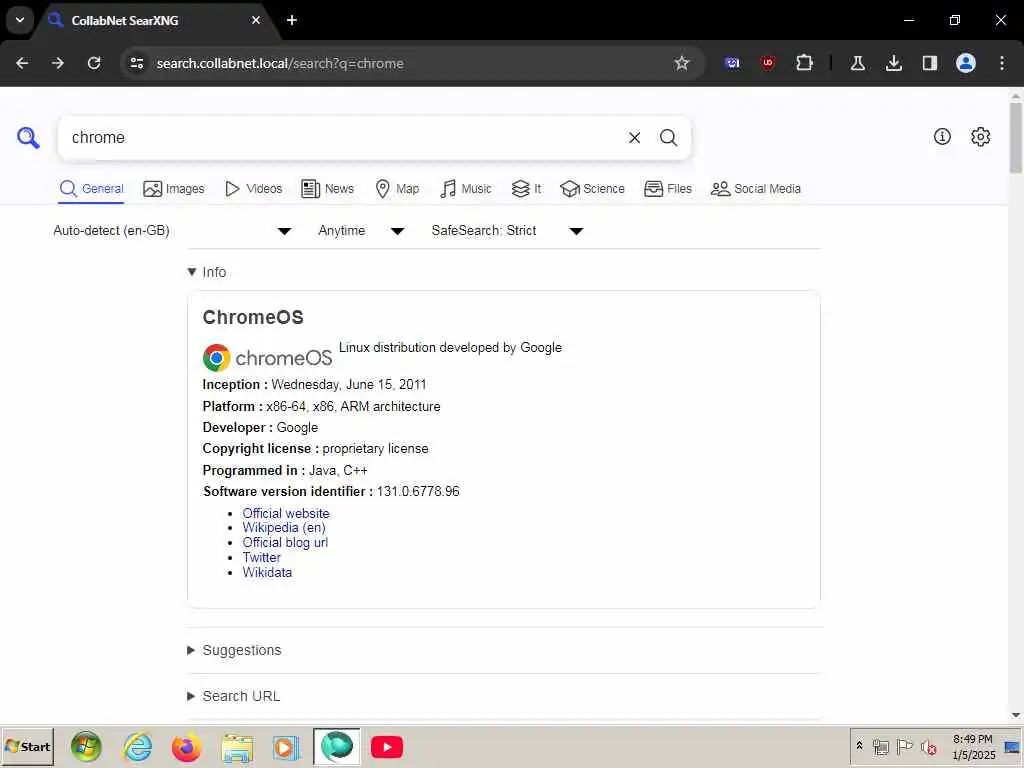Image resolution: width=1024 pixels, height=768 pixels.
Task: Switch to Files search category
Action: coord(667,189)
